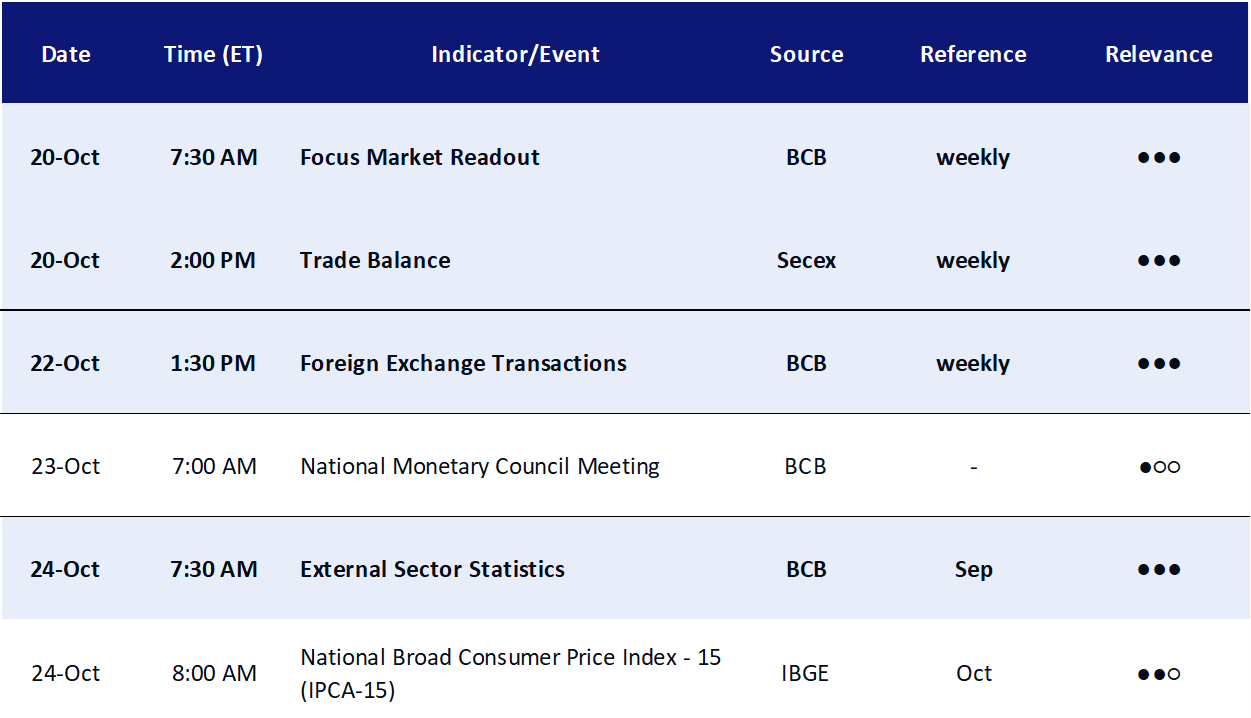The height and width of the screenshot is (718, 1251).
Task: Click the Relevance column header
Action: pyautogui.click(x=1159, y=55)
